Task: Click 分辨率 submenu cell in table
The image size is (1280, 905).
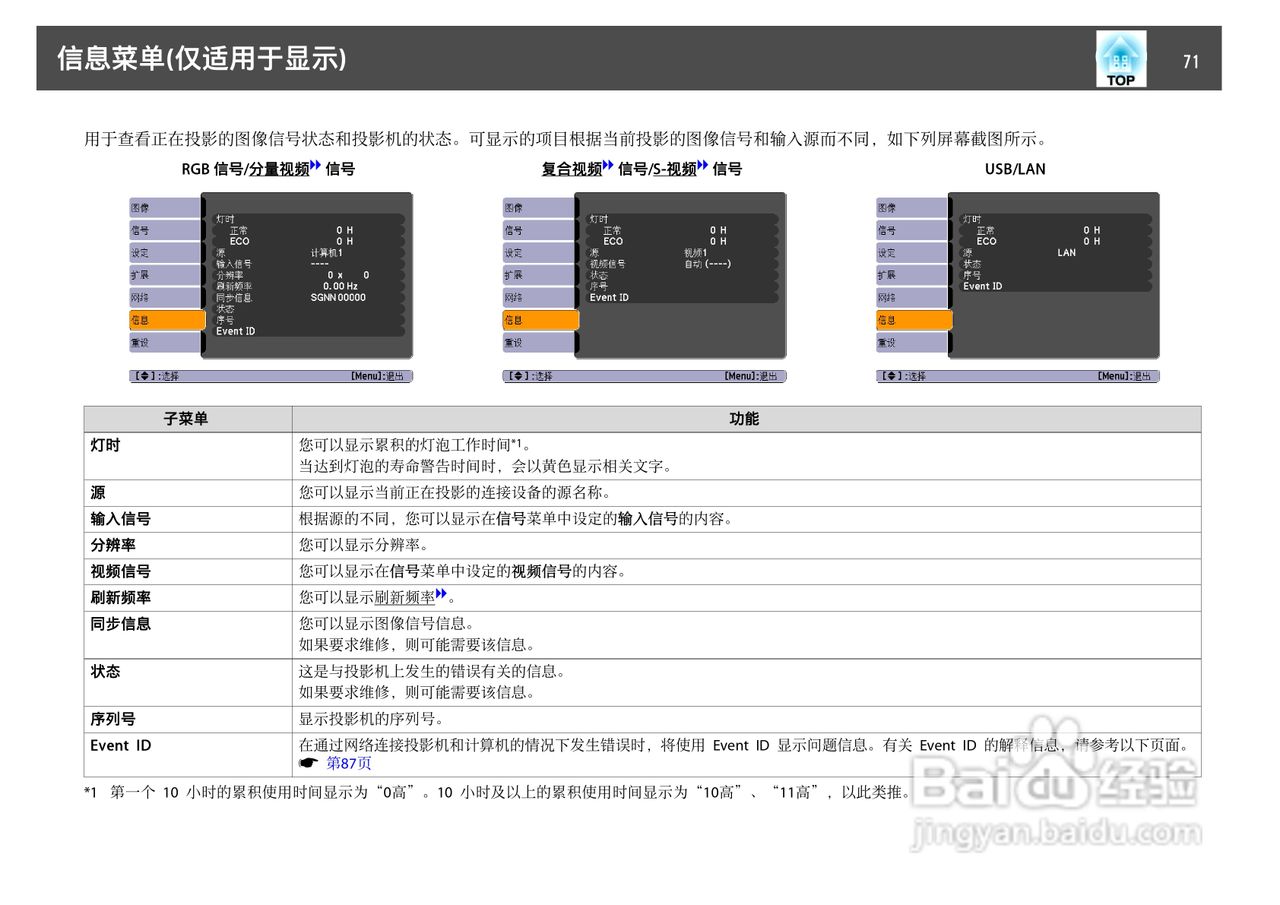Action: click(x=188, y=545)
